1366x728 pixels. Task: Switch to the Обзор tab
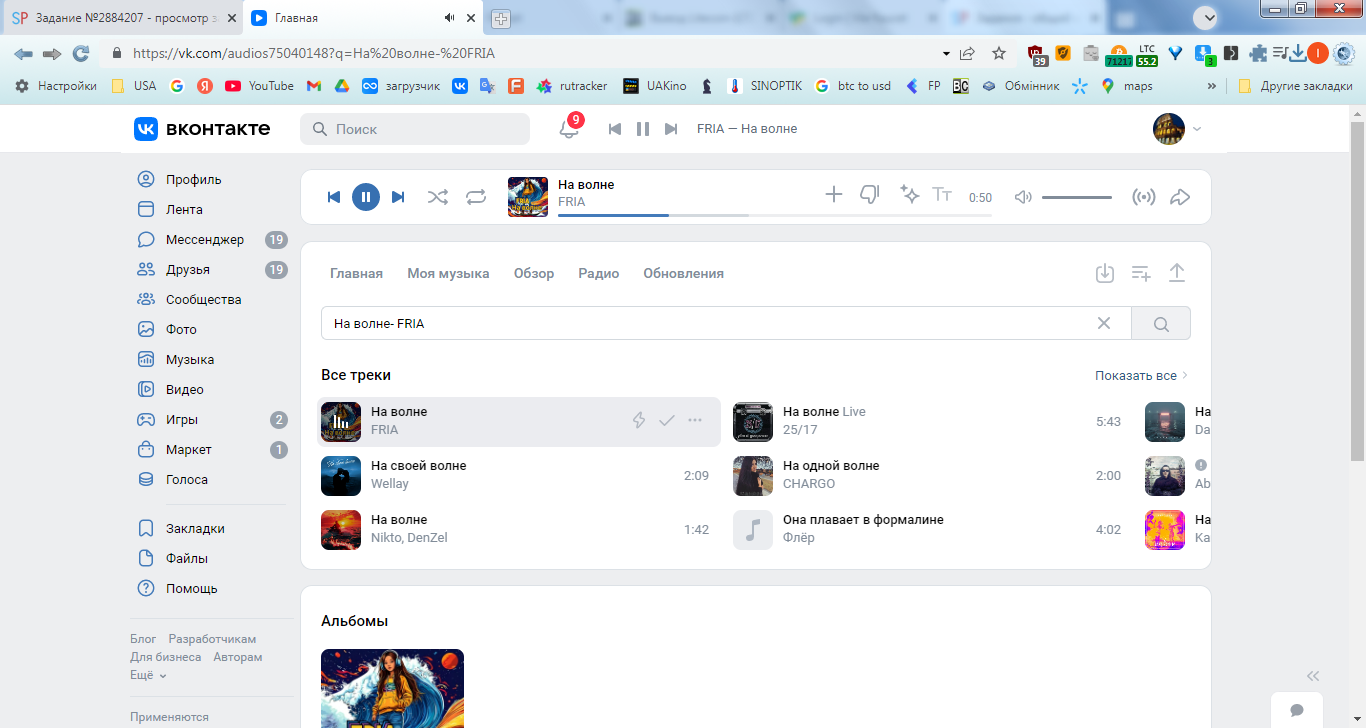tap(534, 273)
